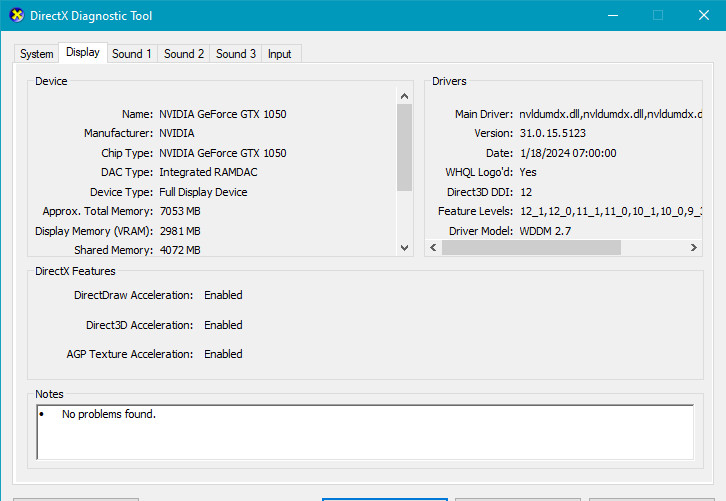
Task: Click the Drivers horizontal scrollbar thumb
Action: click(531, 247)
